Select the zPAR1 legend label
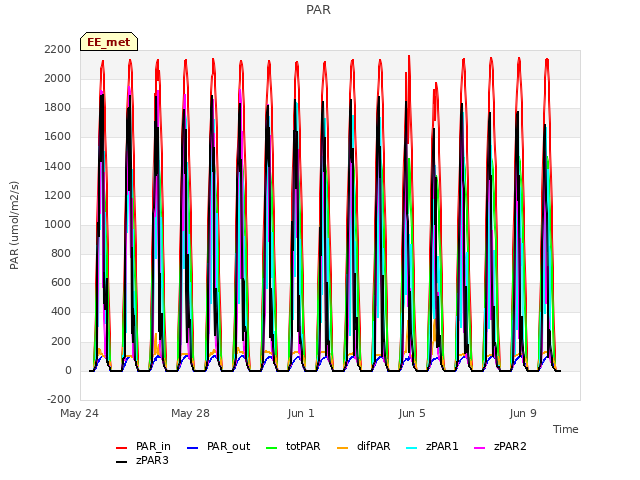 (x=442, y=447)
